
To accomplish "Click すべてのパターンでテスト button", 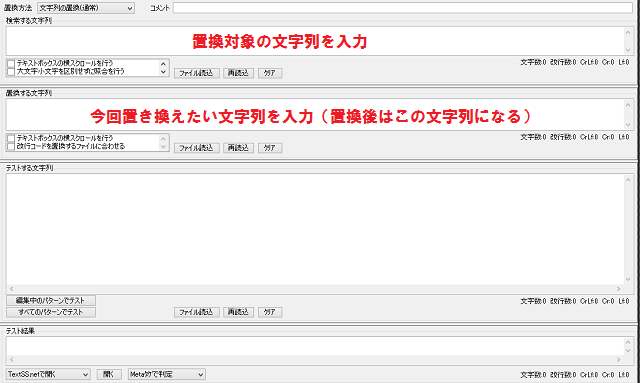I will pos(51,312).
